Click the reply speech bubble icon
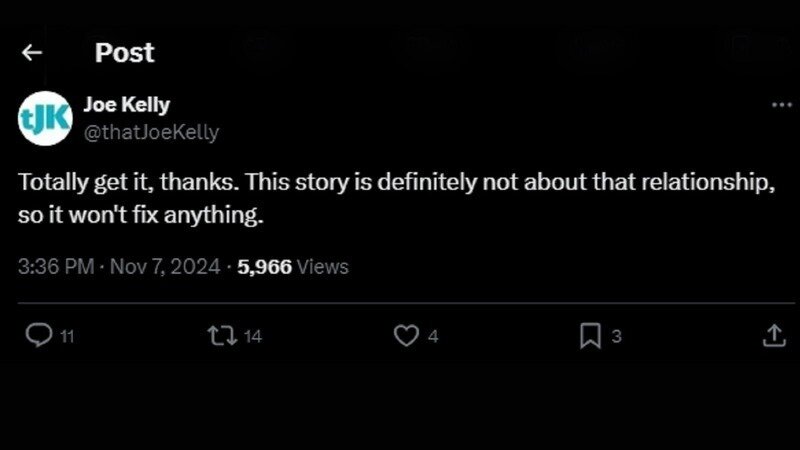The width and height of the screenshot is (800, 450). 37,337
